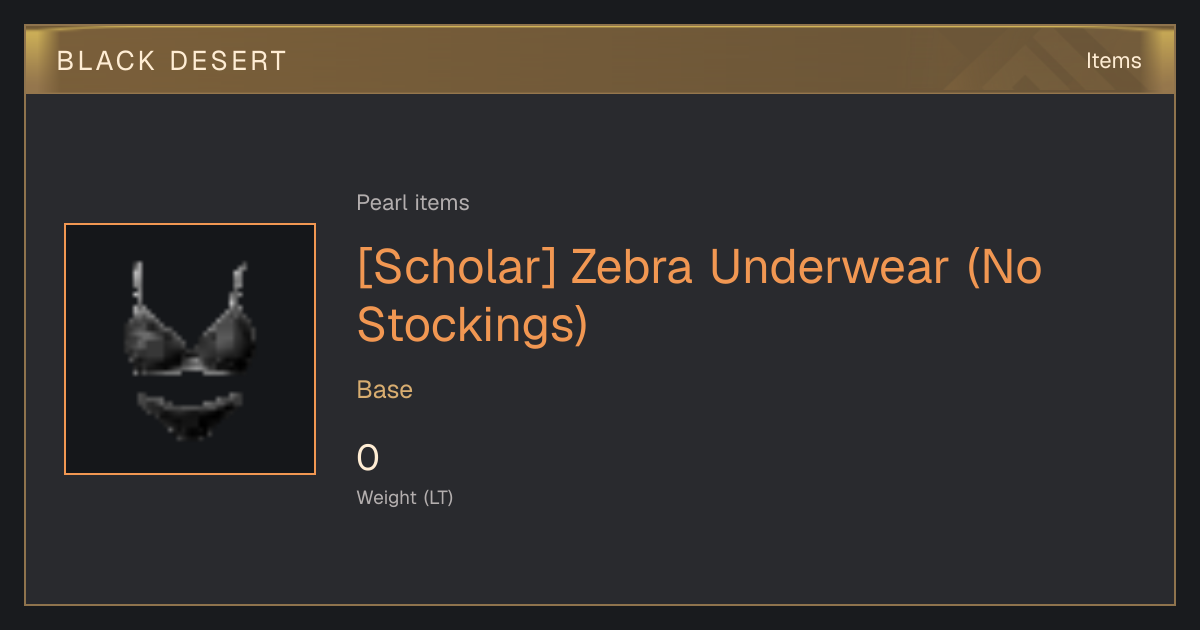Screen dimensions: 1200x630
Task: Open the Zebra Underwear item thumbnail
Action: pos(190,349)
